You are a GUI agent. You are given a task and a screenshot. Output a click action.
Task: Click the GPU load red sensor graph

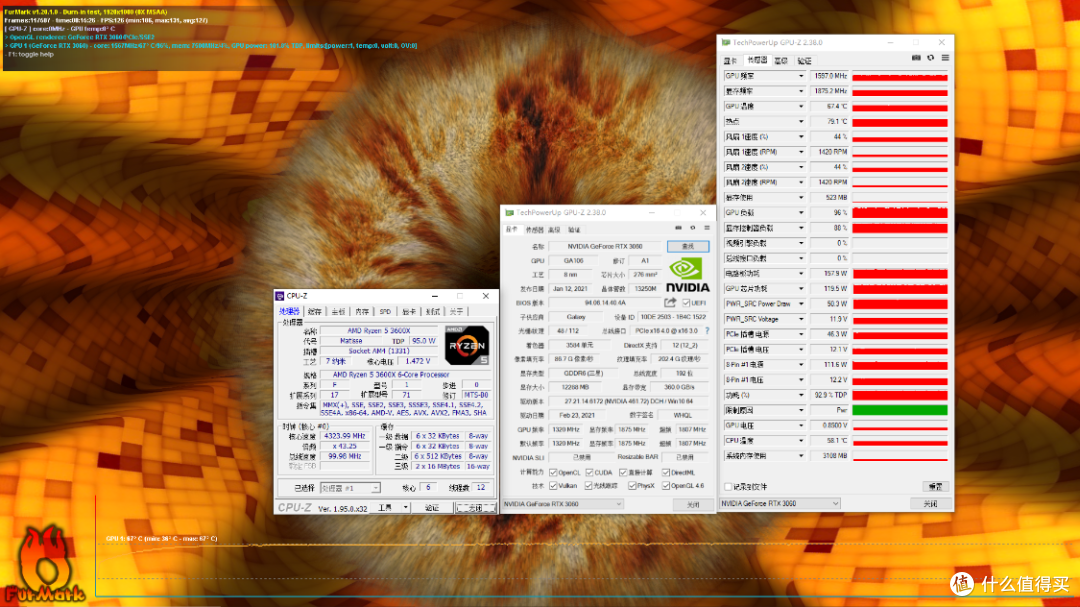900,213
